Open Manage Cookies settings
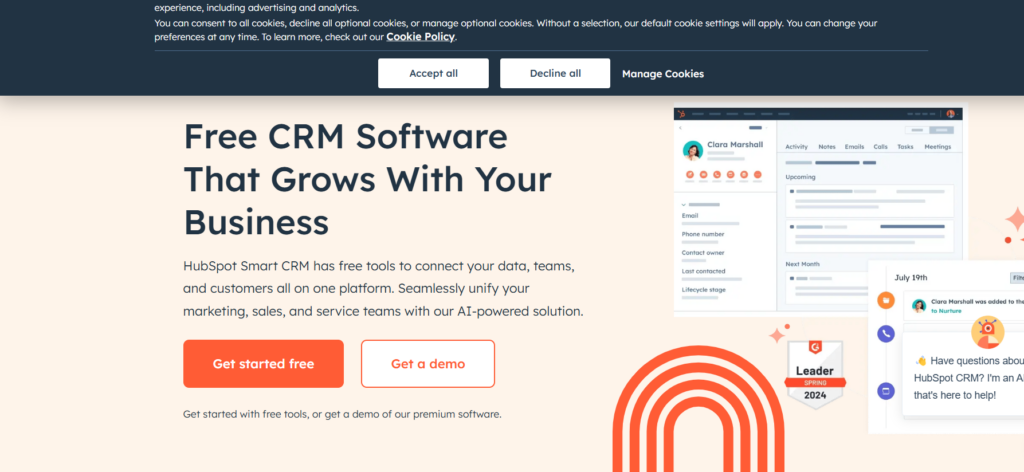Screen dimensions: 1024x472 663,74
